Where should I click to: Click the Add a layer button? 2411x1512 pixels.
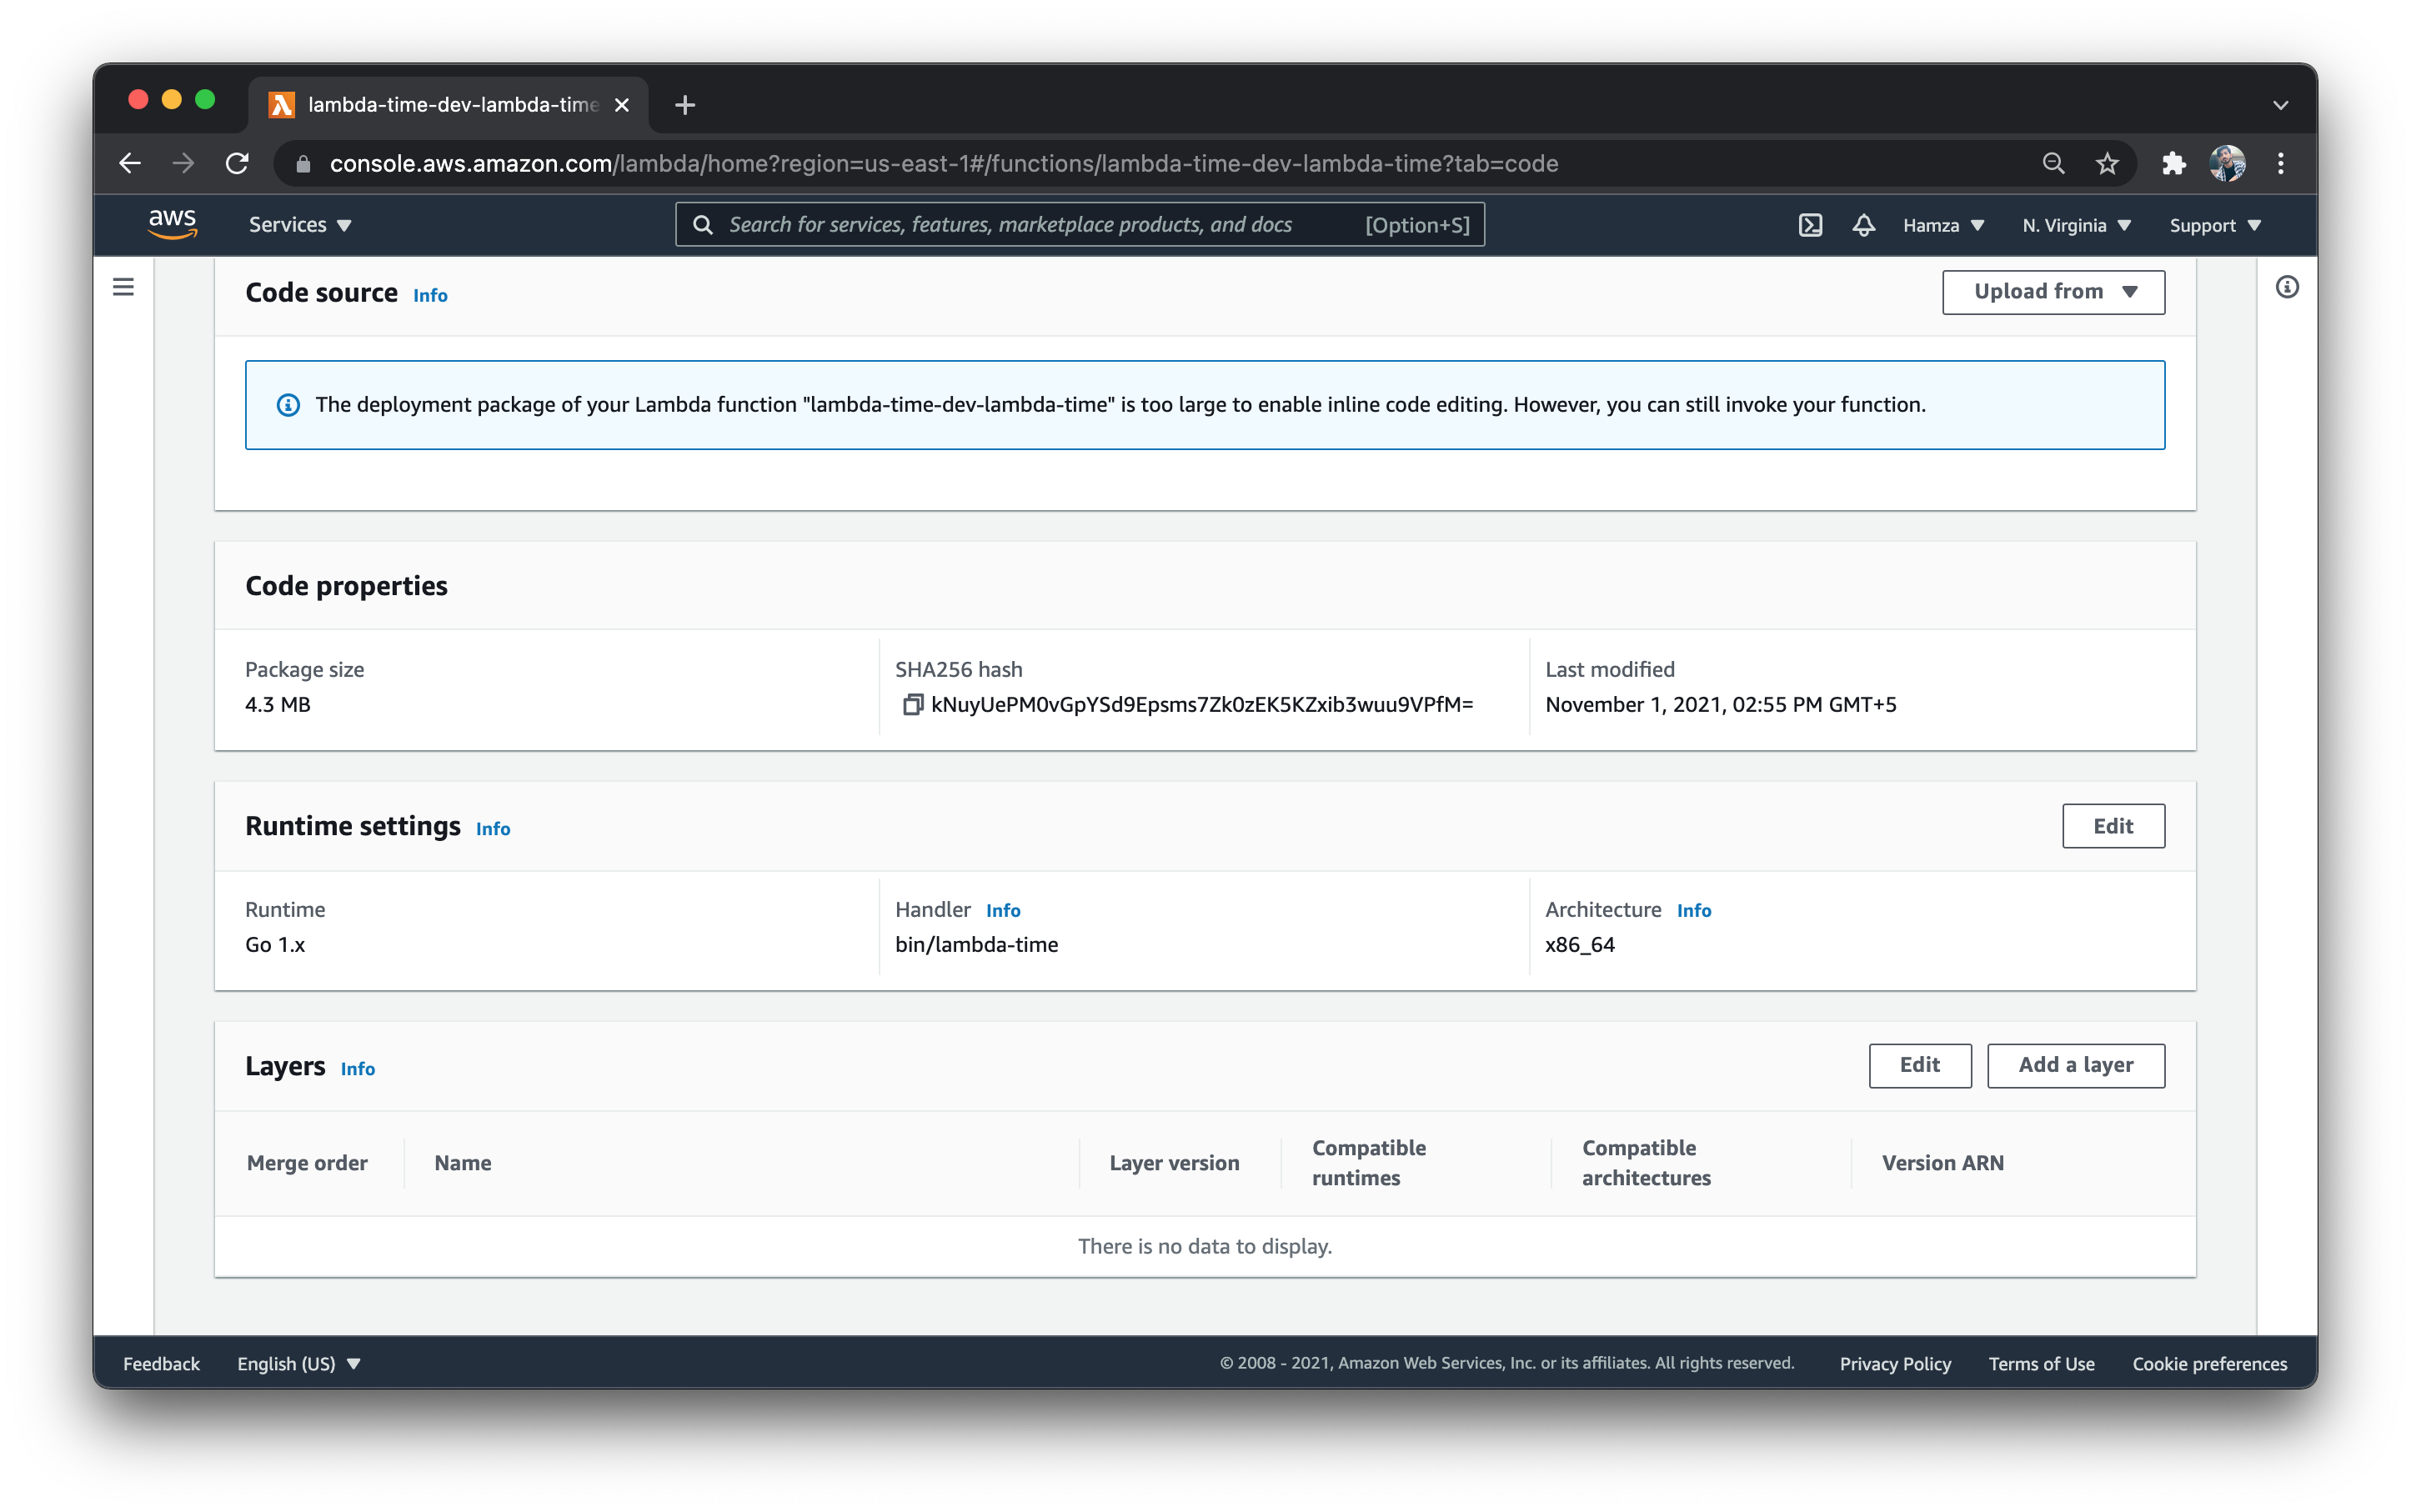[x=2076, y=1065]
